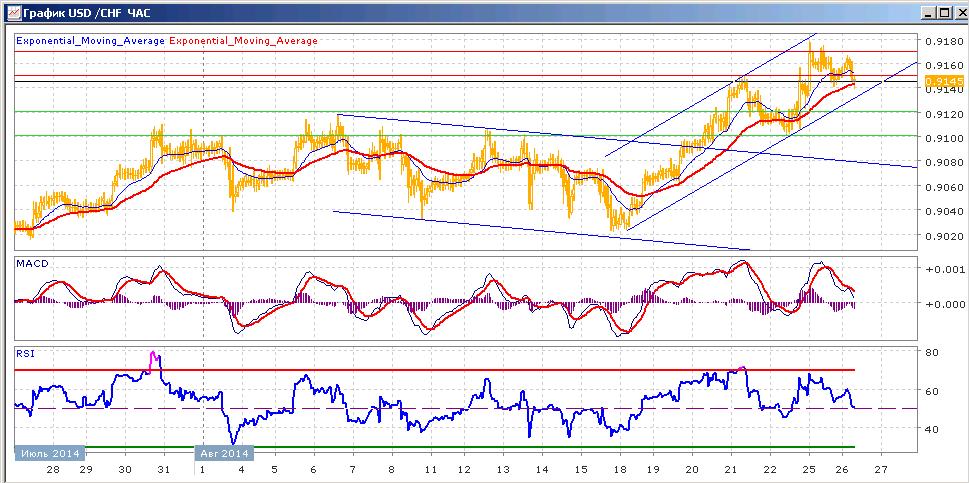Screen dimensions: 970x483
Task: Maximize the USD/CHF chart window
Action: click(943, 12)
